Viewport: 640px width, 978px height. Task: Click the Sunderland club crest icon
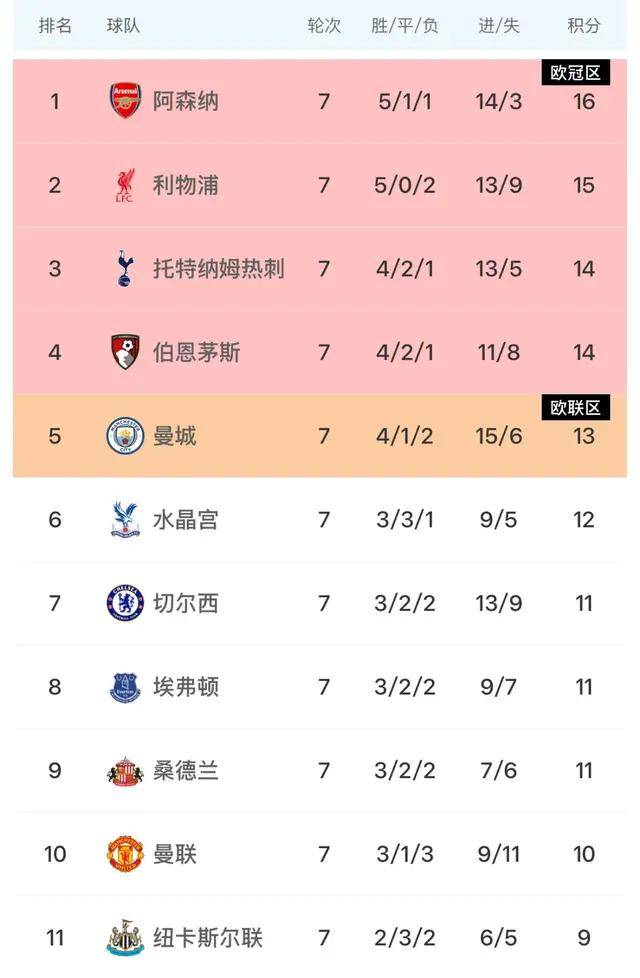click(125, 771)
